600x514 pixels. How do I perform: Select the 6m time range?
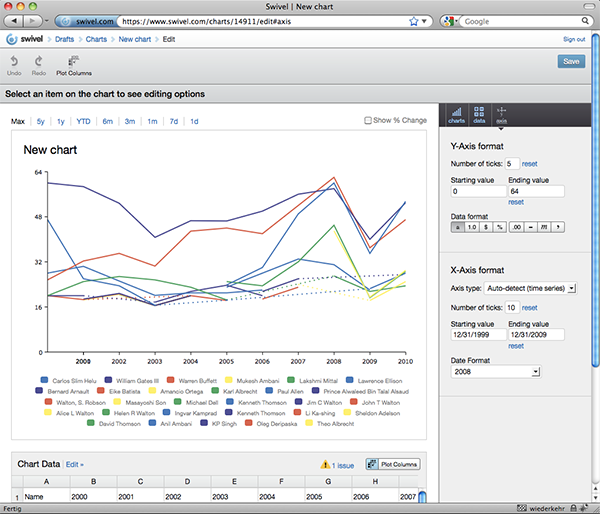(x=108, y=121)
